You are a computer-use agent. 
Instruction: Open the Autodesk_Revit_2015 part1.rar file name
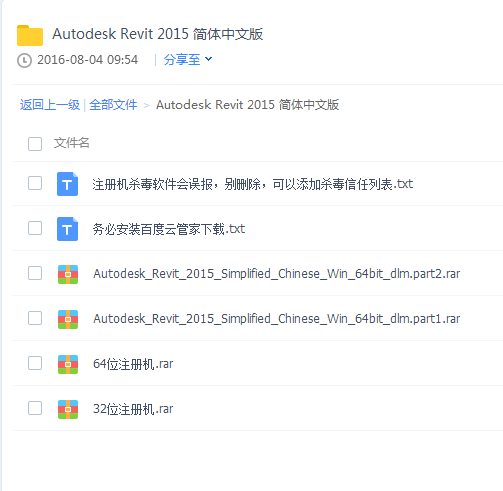276,319
